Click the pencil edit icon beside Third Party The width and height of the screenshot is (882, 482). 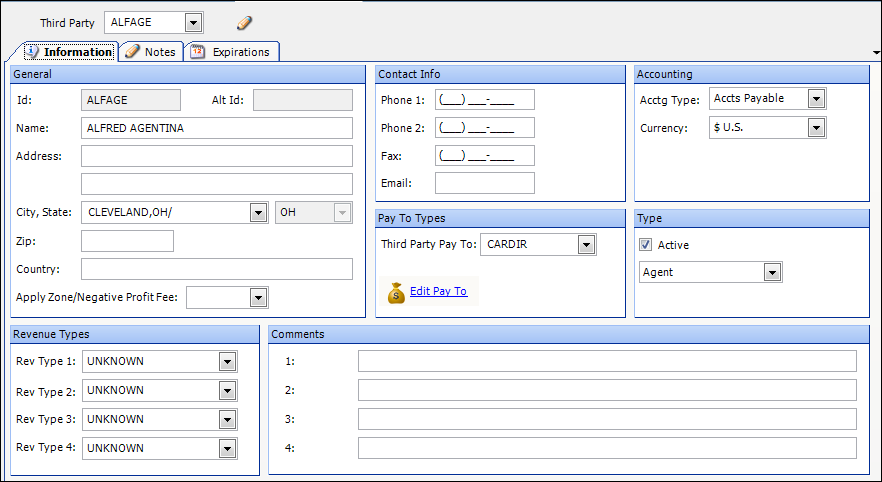(x=245, y=22)
